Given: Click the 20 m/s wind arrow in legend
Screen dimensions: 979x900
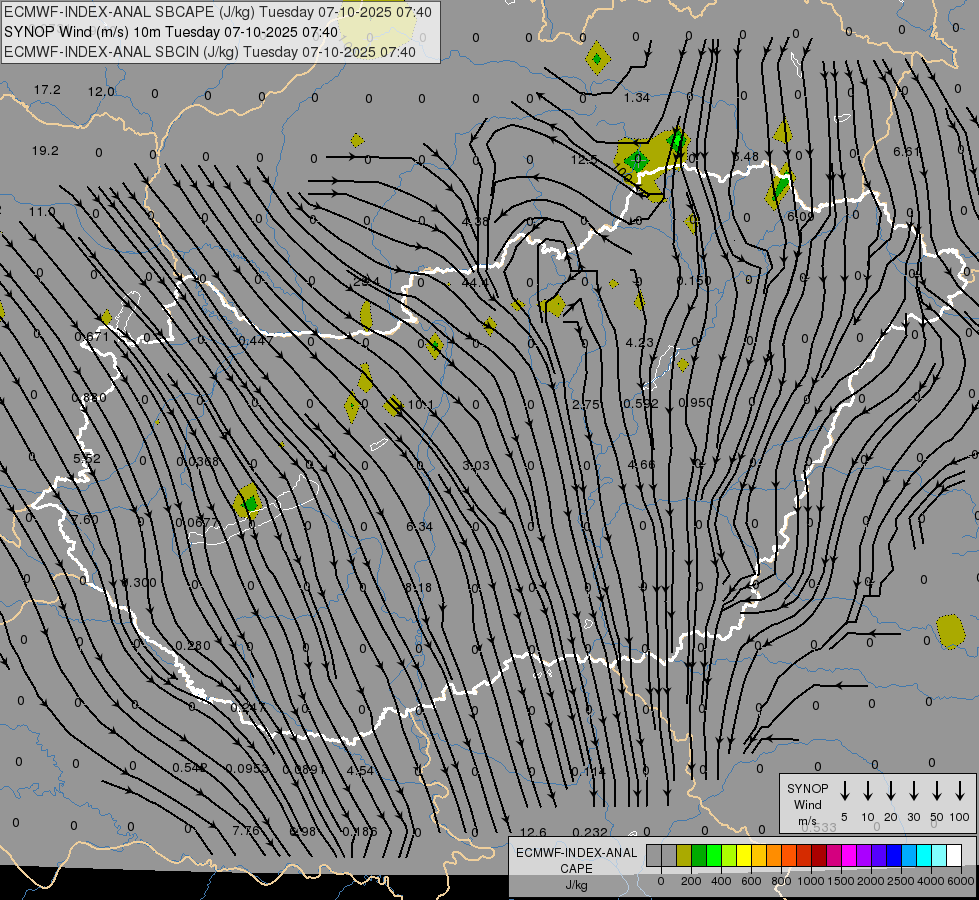Looking at the screenshot, I should tap(891, 791).
